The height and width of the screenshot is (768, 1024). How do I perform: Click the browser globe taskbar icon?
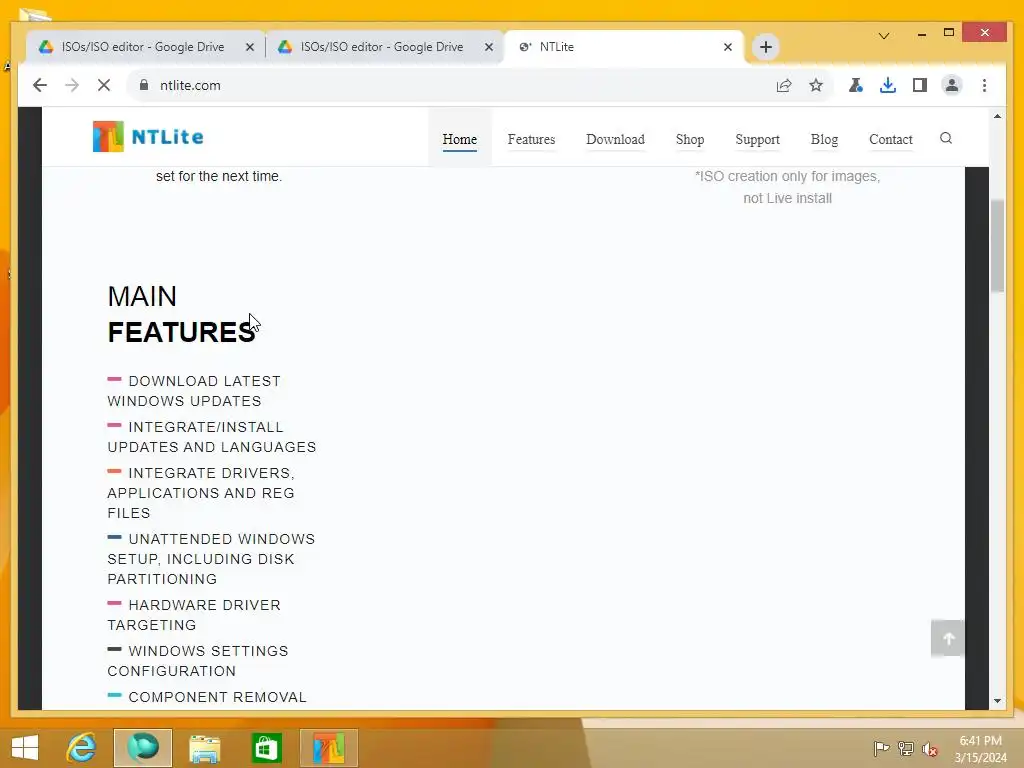[x=143, y=748]
